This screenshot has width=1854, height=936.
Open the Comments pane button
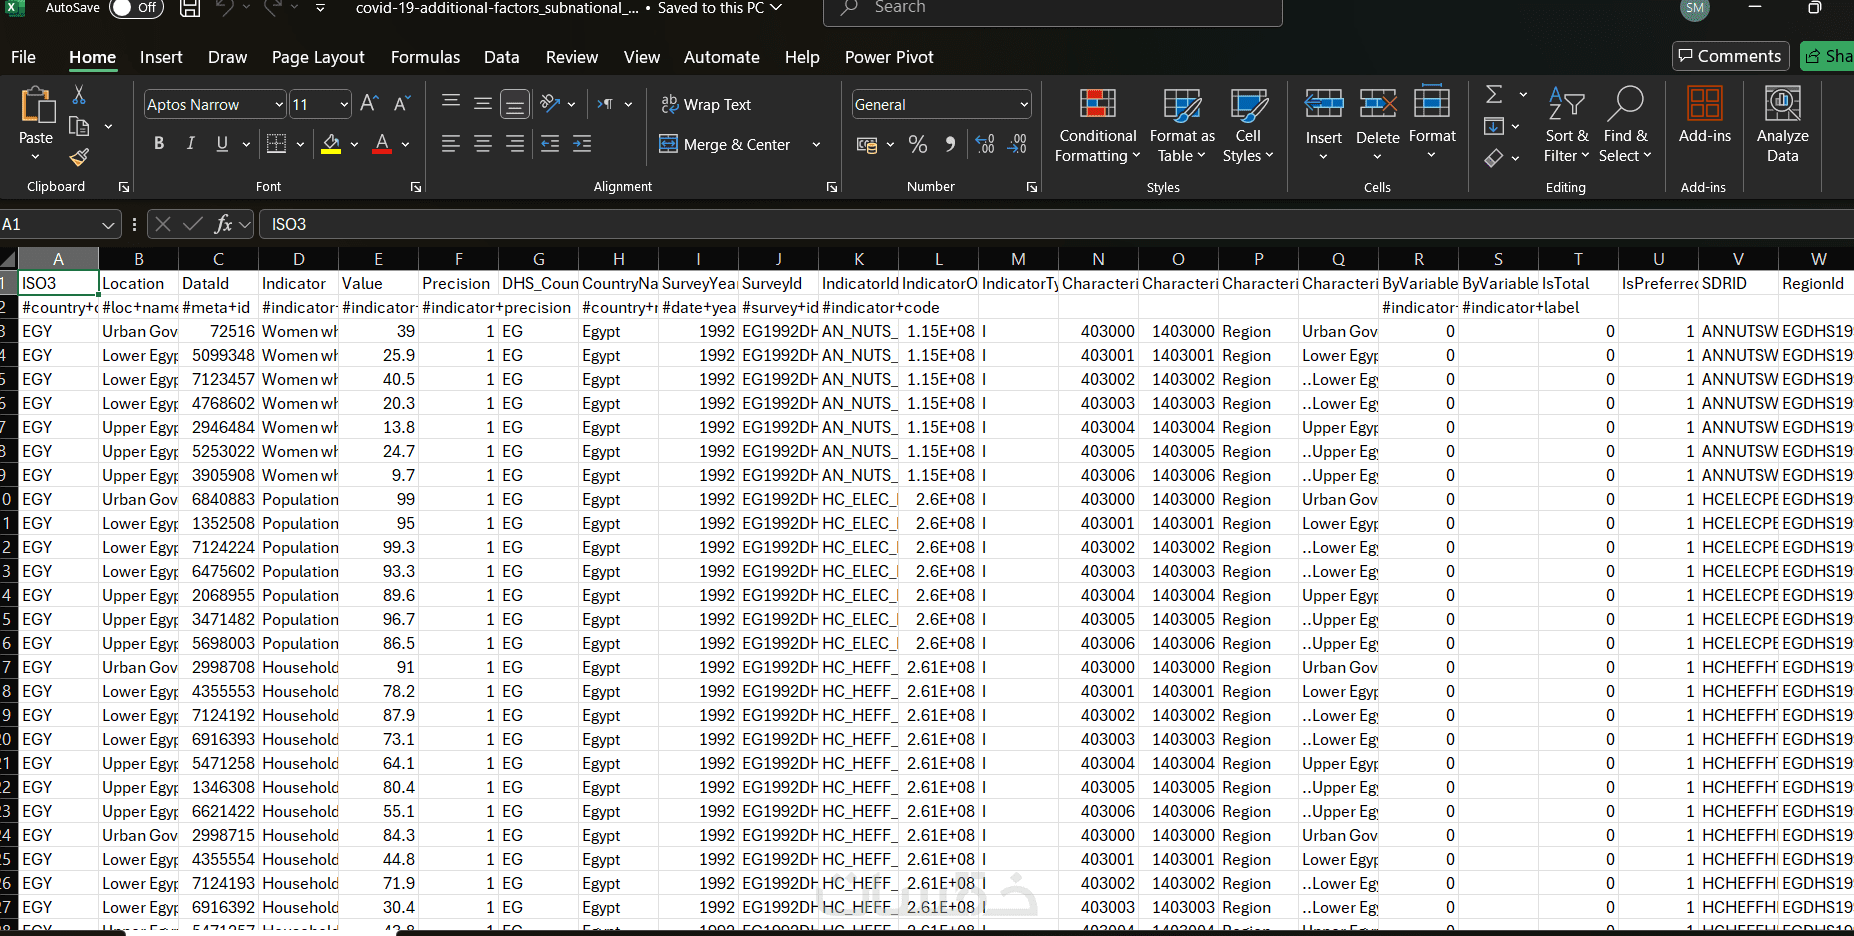tap(1729, 56)
